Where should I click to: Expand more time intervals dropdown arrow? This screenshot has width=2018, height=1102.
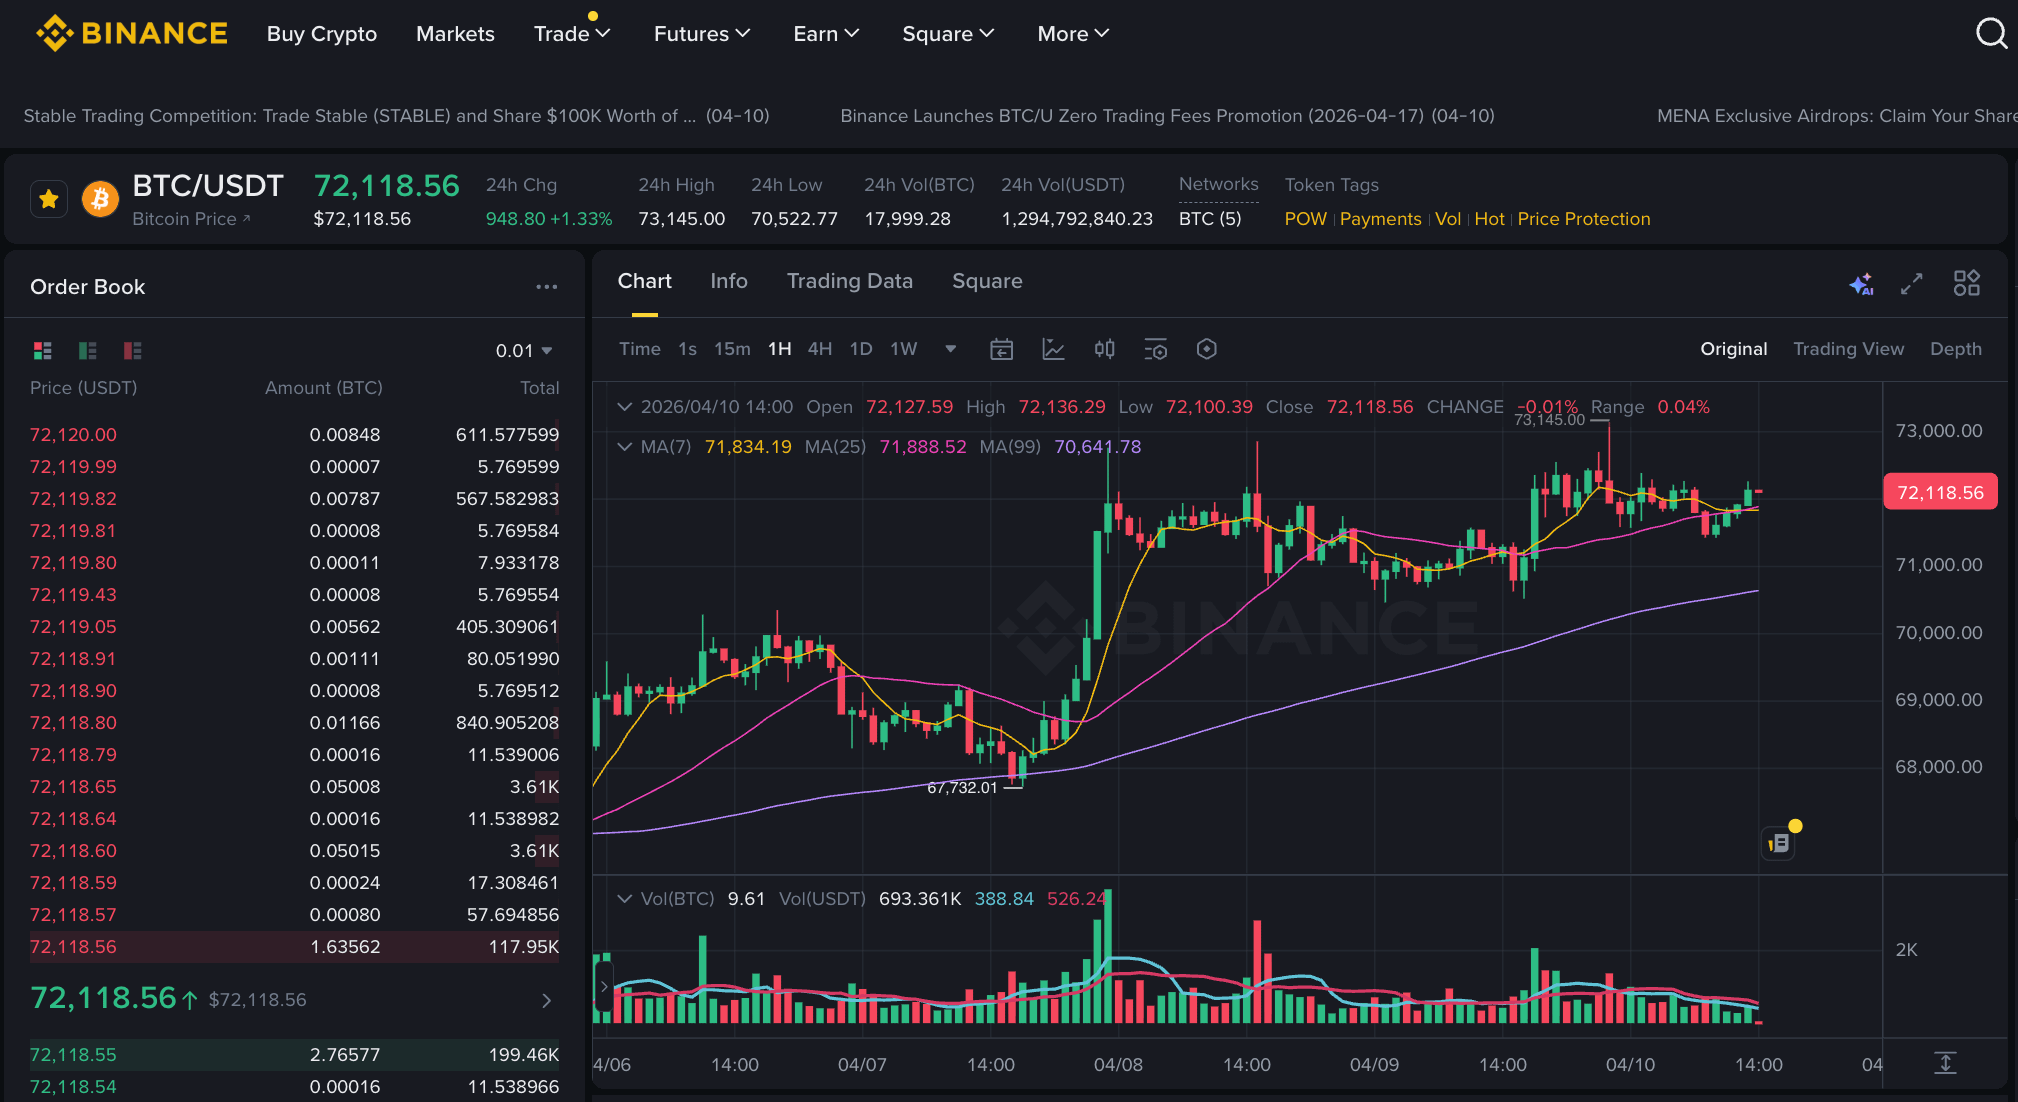tap(950, 349)
